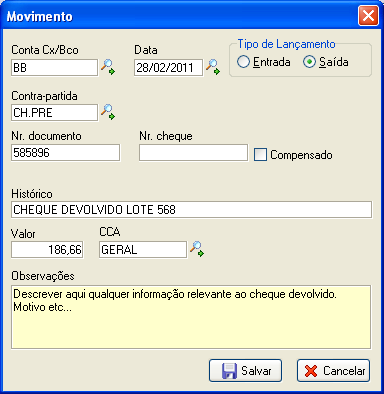This screenshot has height=394, width=384.
Task: Click the Movimento title bar text
Action: (39, 16)
